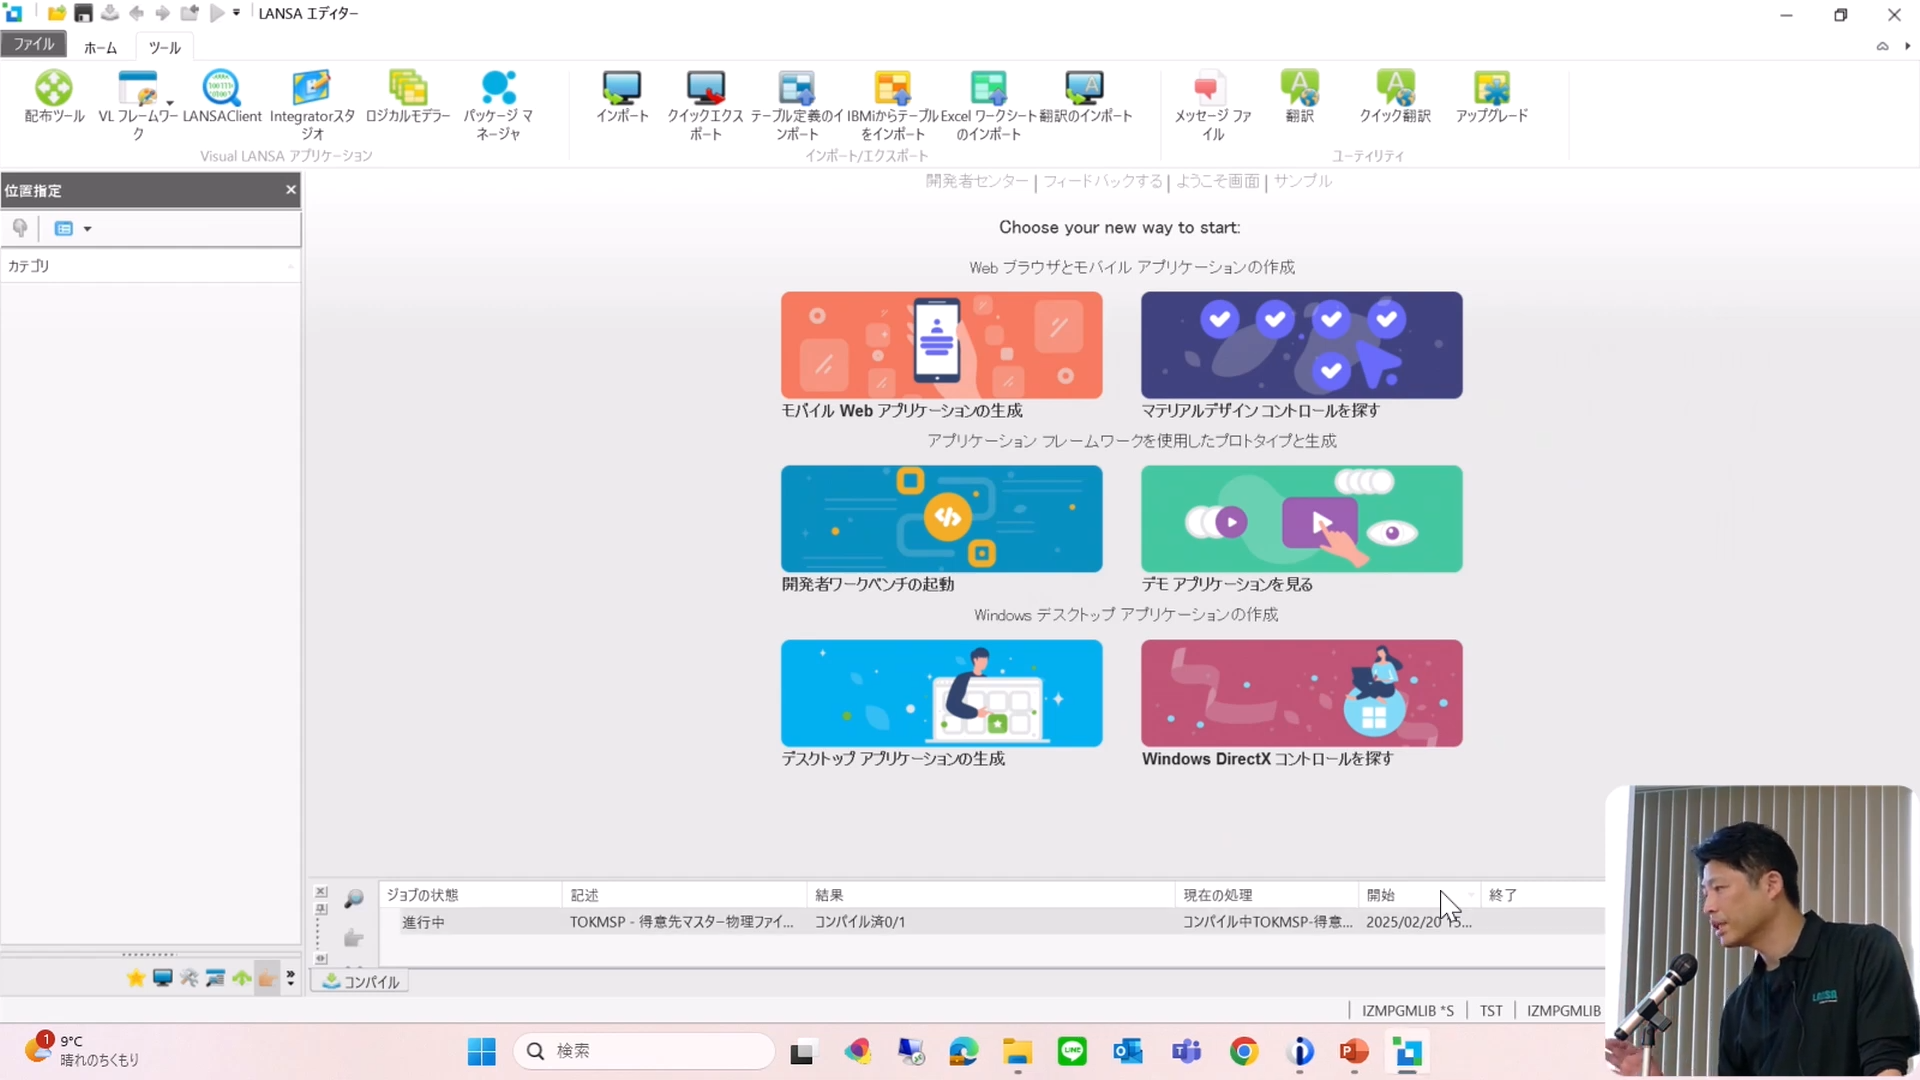The height and width of the screenshot is (1080, 1920).
Task: Click the サンプル link
Action: (1303, 181)
